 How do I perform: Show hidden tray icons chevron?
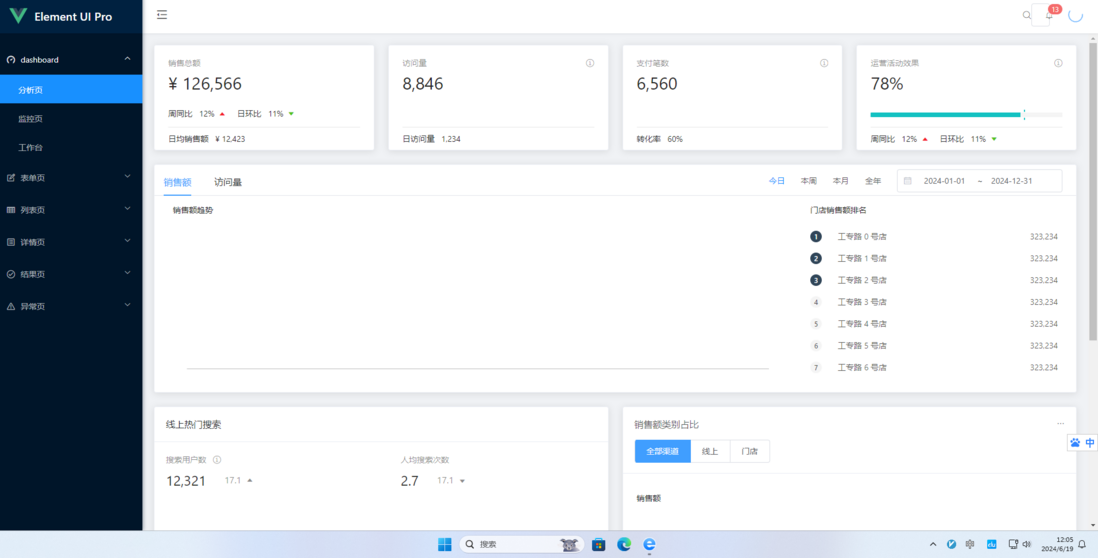point(933,544)
